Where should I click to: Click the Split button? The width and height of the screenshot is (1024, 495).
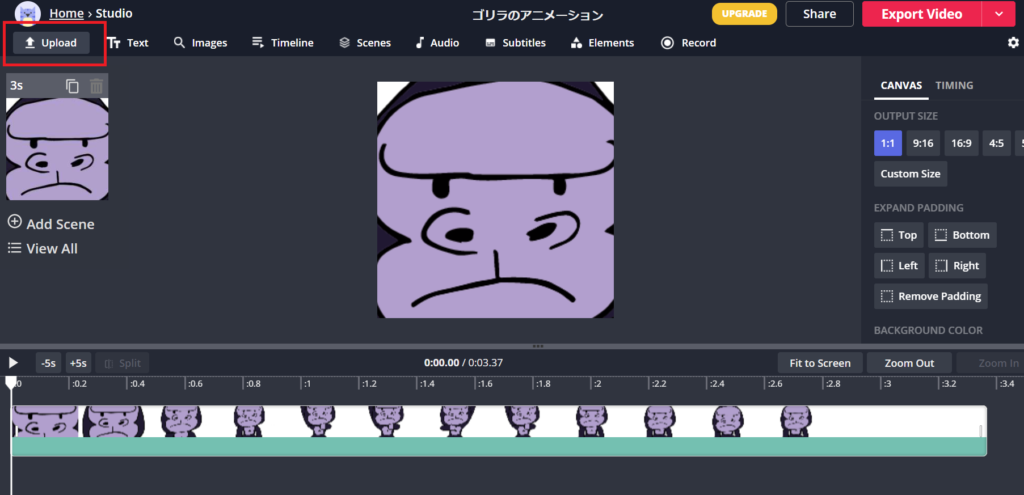click(x=122, y=363)
